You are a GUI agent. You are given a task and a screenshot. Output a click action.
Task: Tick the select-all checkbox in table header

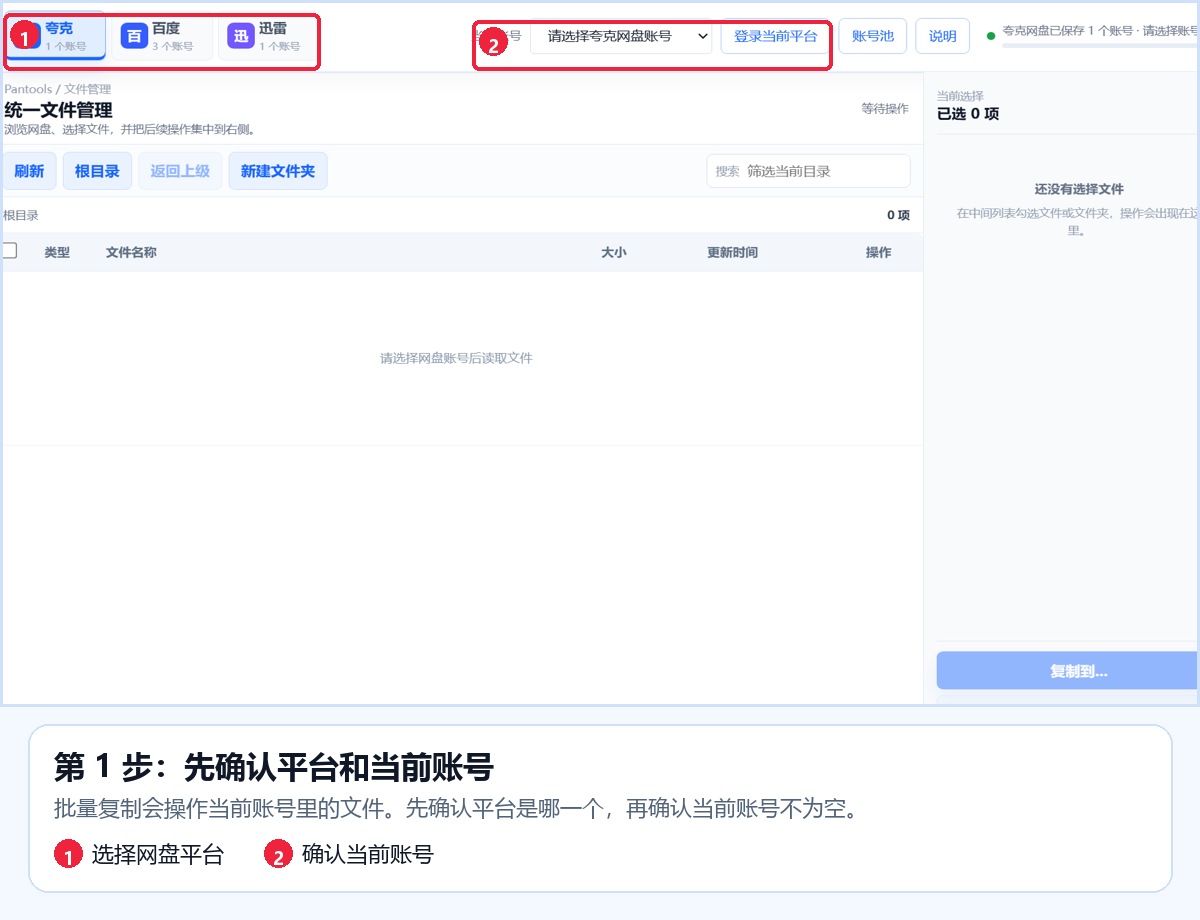[10, 251]
